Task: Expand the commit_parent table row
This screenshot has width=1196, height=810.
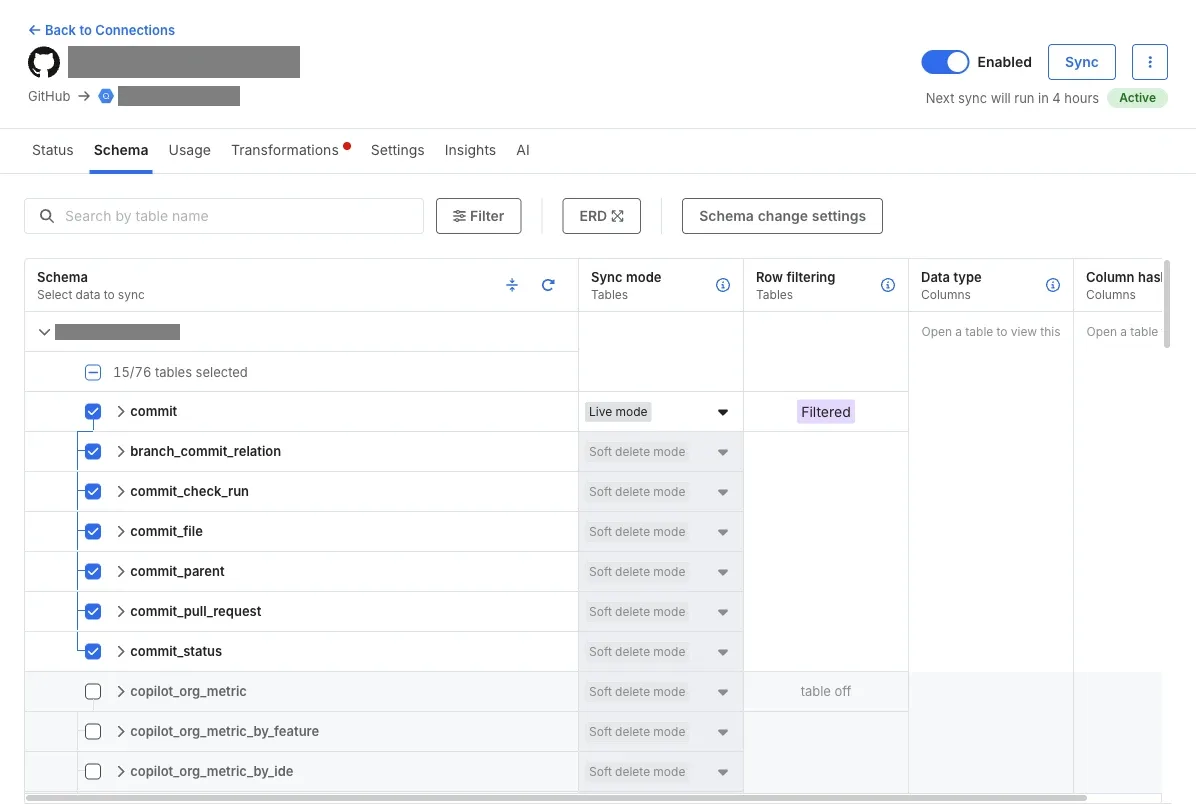Action: point(121,571)
